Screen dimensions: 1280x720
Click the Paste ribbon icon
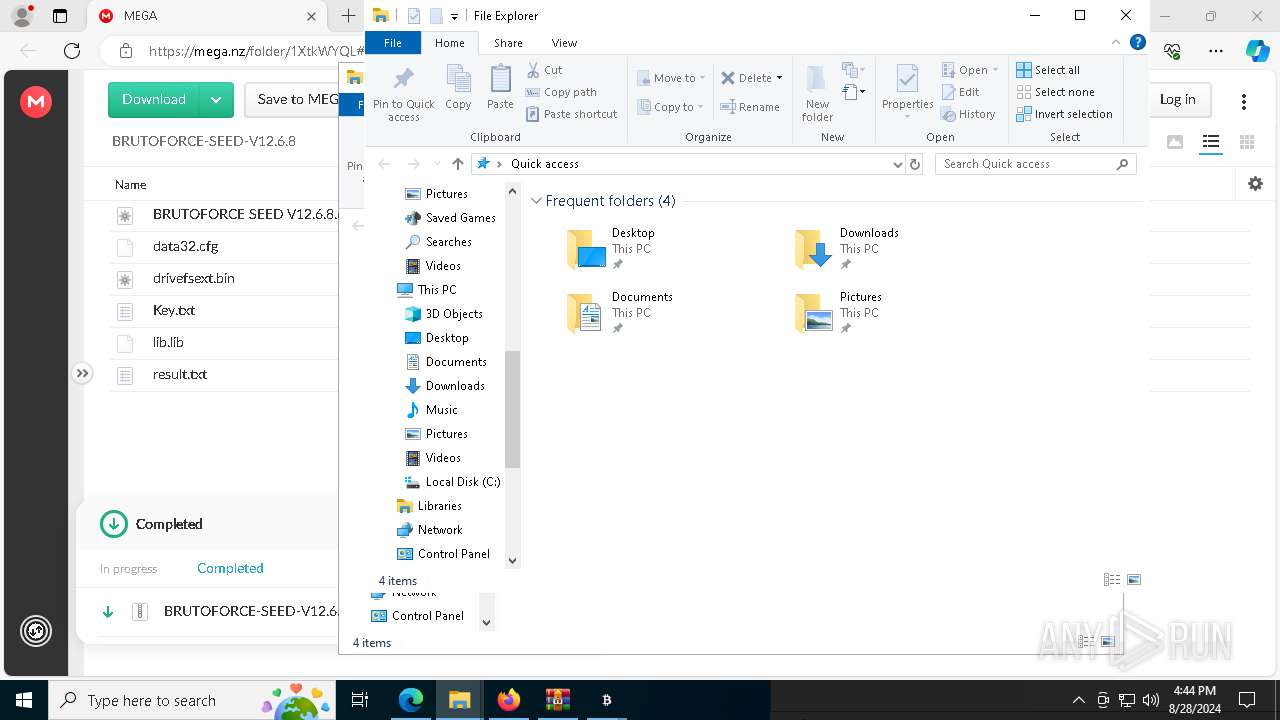pos(500,88)
